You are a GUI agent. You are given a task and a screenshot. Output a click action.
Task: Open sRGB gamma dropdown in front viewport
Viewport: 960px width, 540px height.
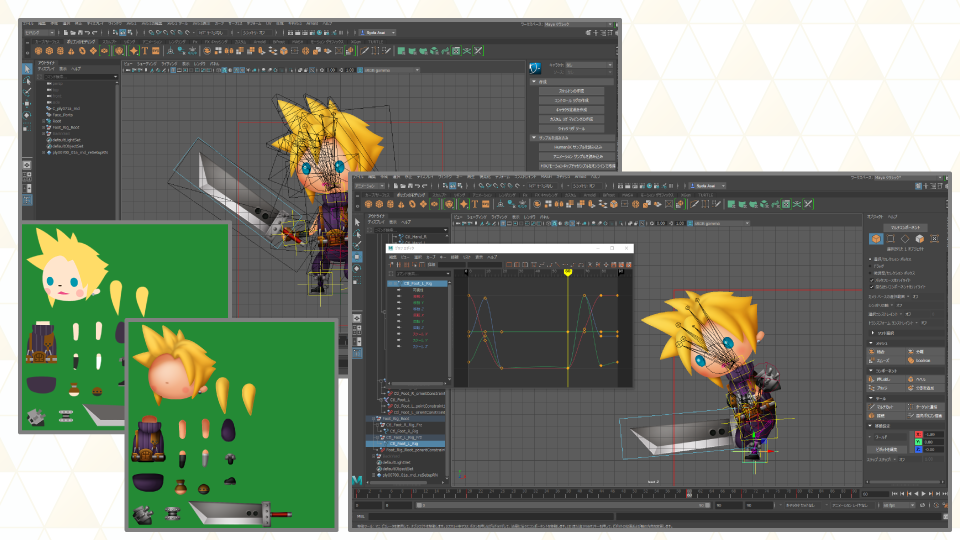click(721, 223)
